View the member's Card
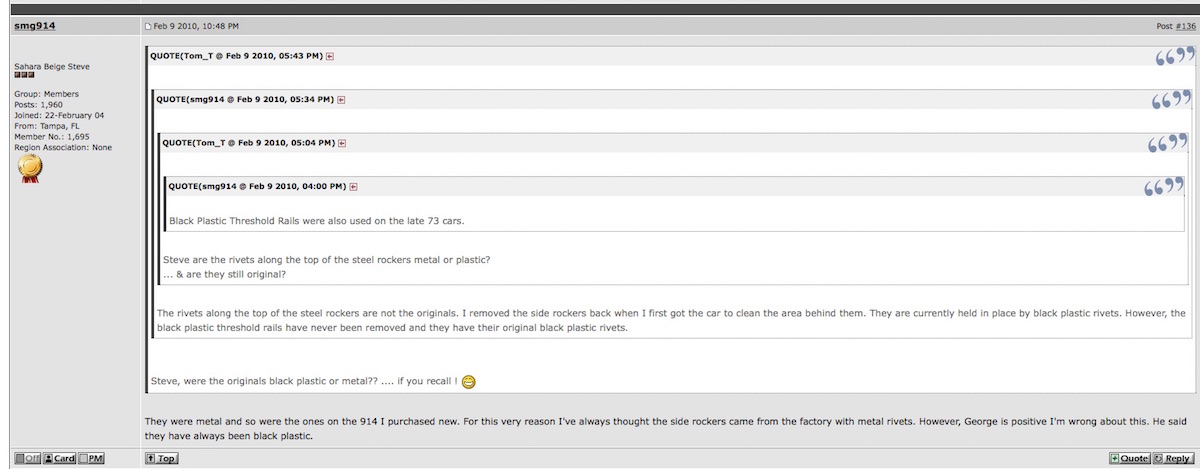 59,458
